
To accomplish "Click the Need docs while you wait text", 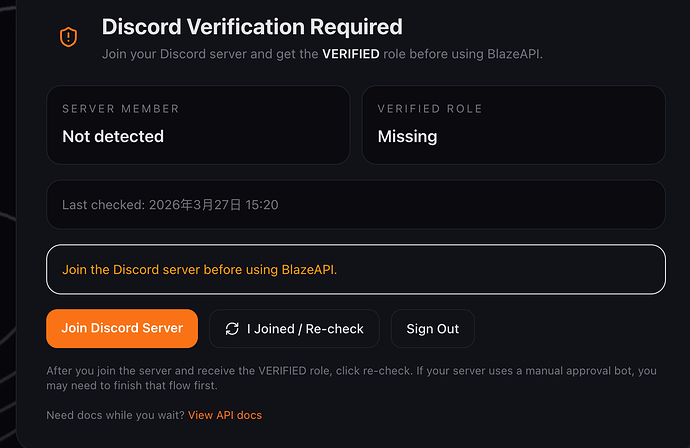I will click(115, 414).
